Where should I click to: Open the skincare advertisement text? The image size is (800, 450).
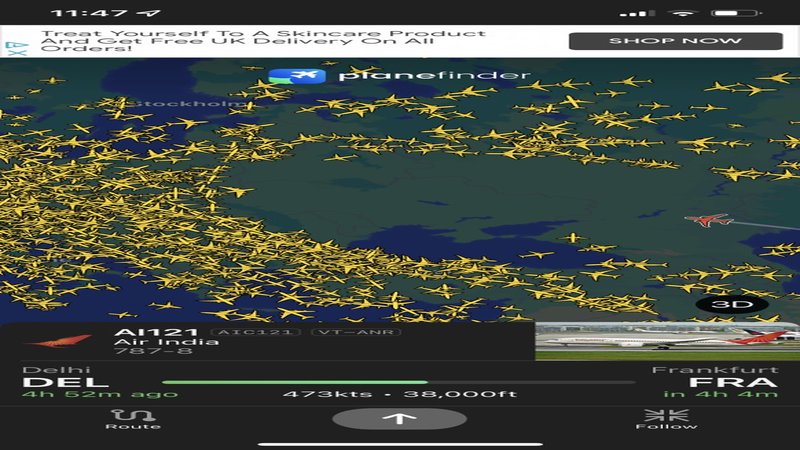(262, 41)
